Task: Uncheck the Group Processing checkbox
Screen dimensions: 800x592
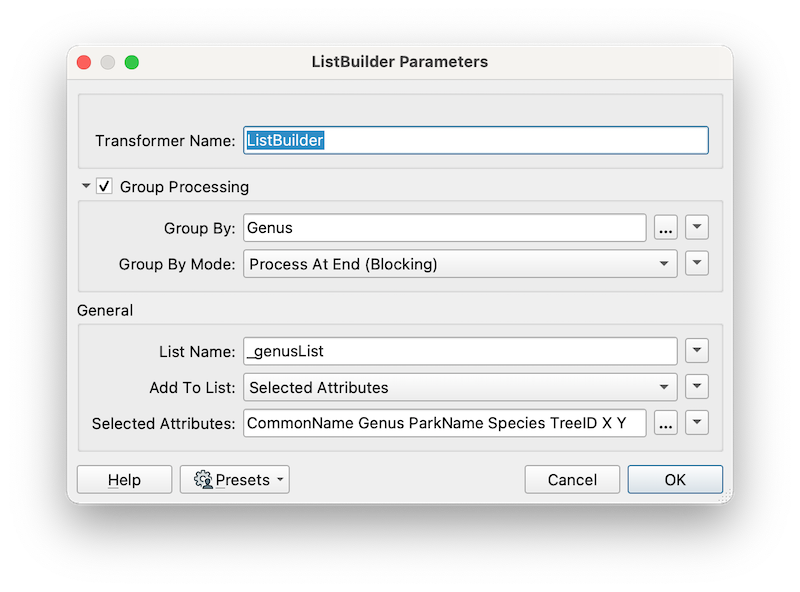Action: pos(104,187)
